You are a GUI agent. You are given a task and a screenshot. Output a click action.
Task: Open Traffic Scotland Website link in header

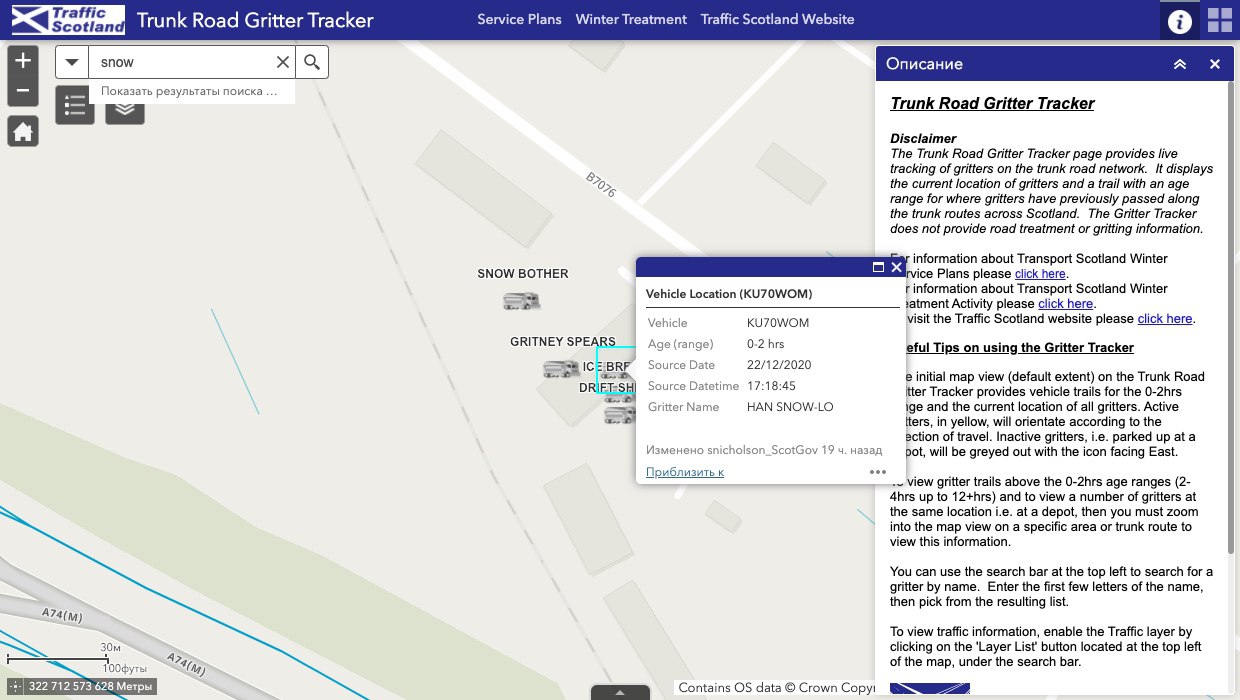777,19
